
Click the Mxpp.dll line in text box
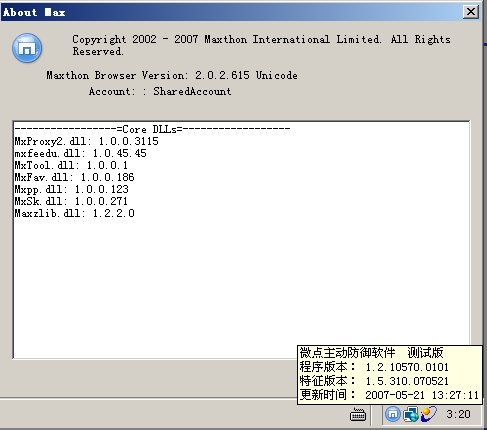pyautogui.click(x=71, y=189)
